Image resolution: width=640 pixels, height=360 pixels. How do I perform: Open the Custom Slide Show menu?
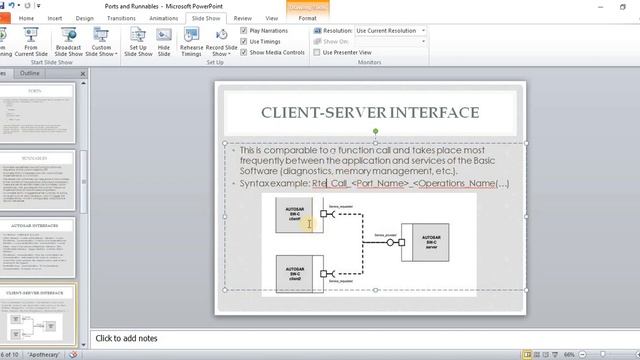tap(101, 42)
